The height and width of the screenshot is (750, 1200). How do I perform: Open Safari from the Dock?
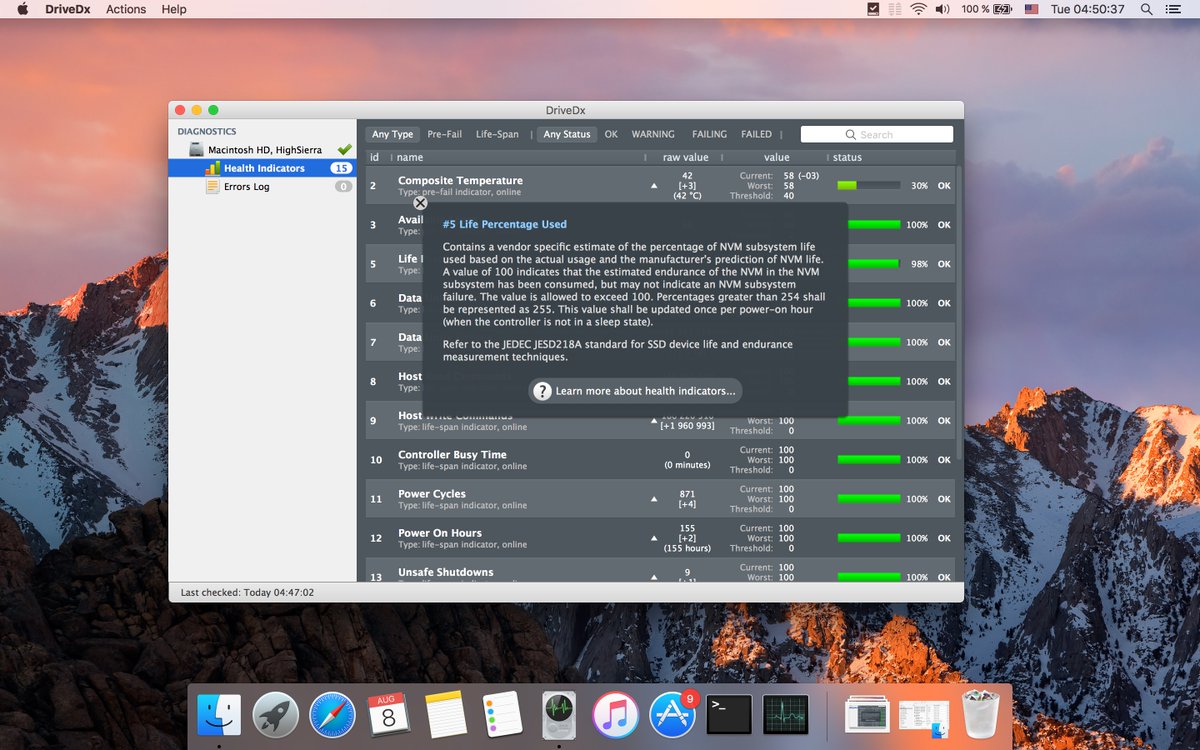tap(333, 715)
